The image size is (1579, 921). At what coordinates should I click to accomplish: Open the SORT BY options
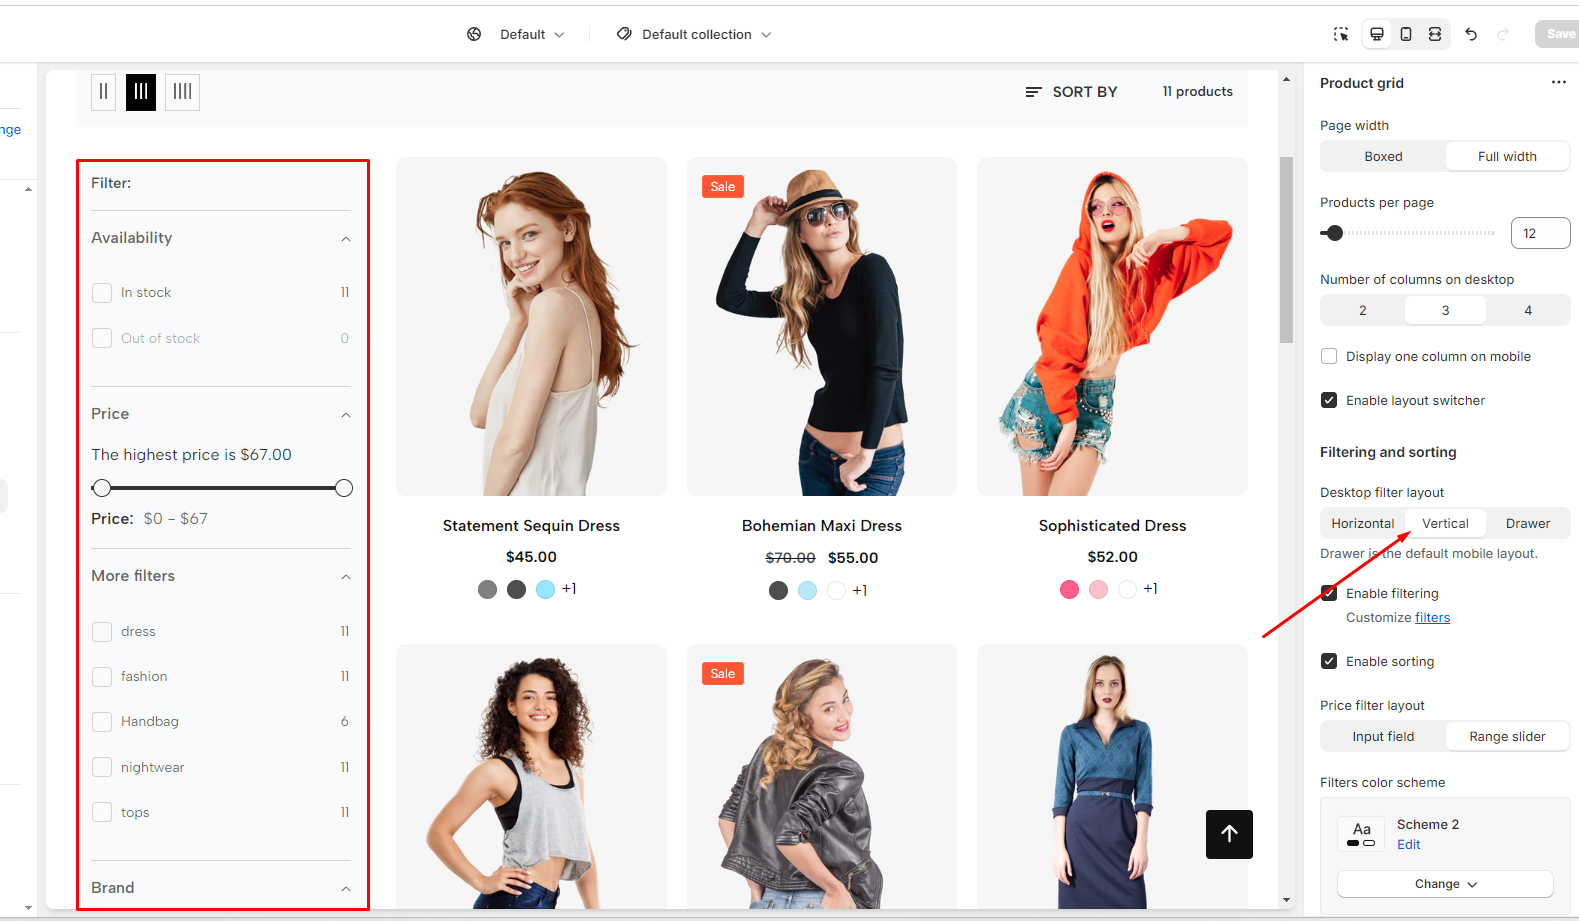click(x=1071, y=92)
